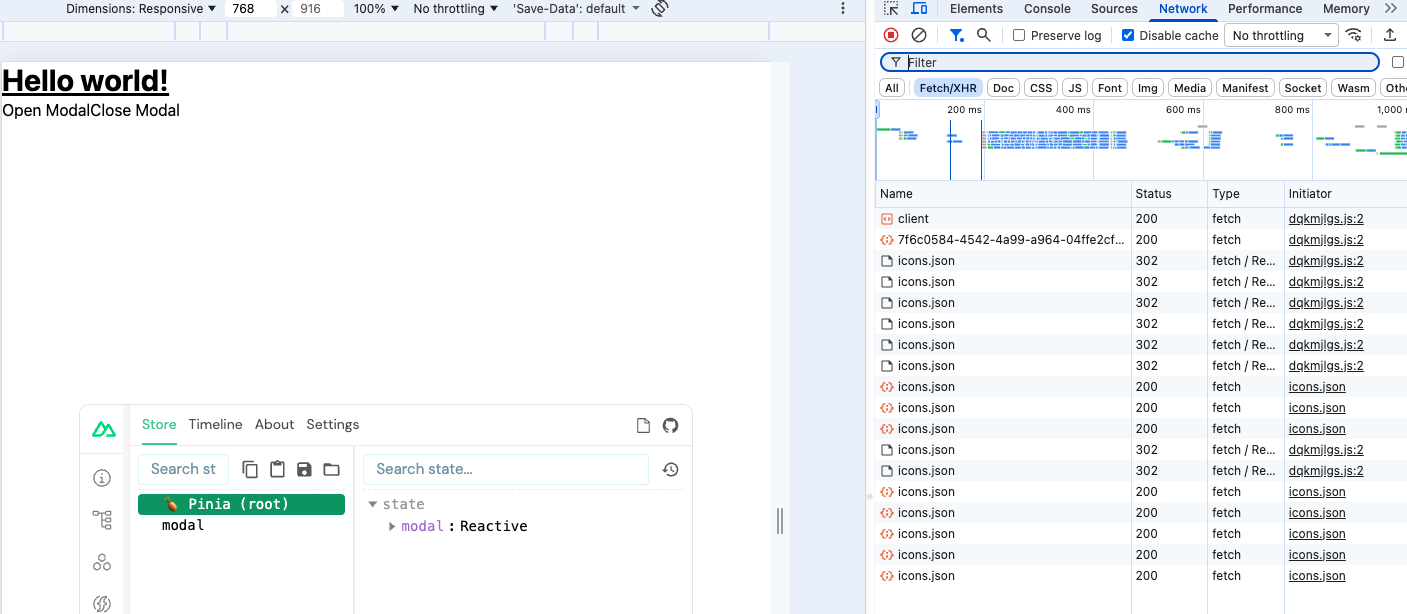Click the Search state input field
This screenshot has width=1407, height=614.
click(x=505, y=469)
